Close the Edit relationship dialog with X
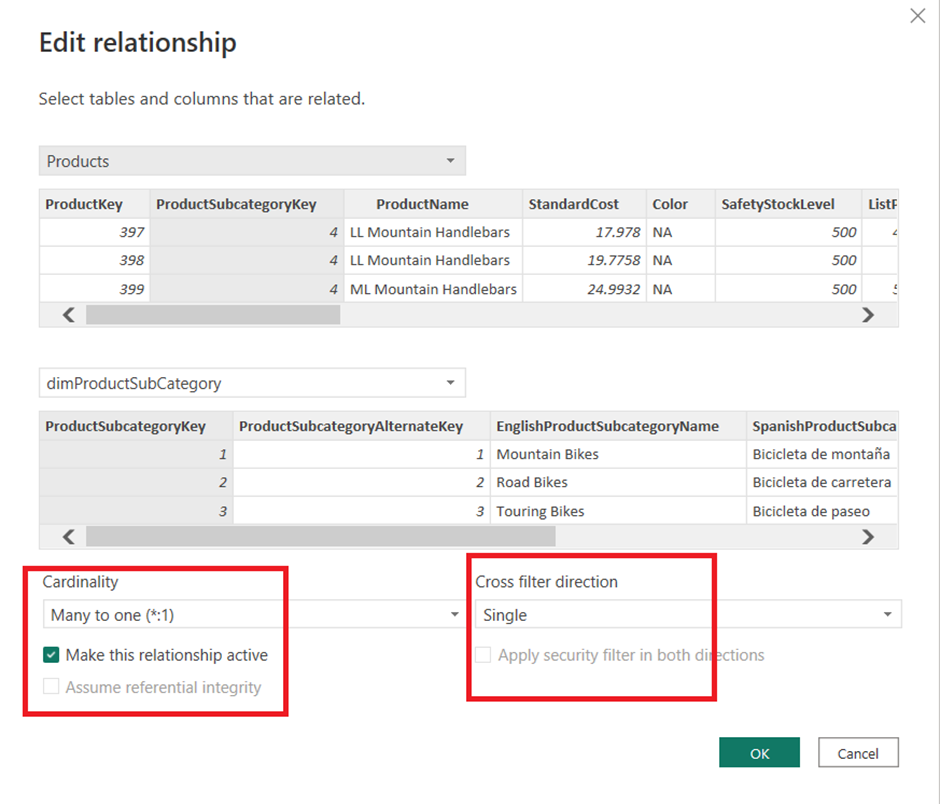Image resolution: width=940 pixels, height=804 pixels. coord(916,16)
